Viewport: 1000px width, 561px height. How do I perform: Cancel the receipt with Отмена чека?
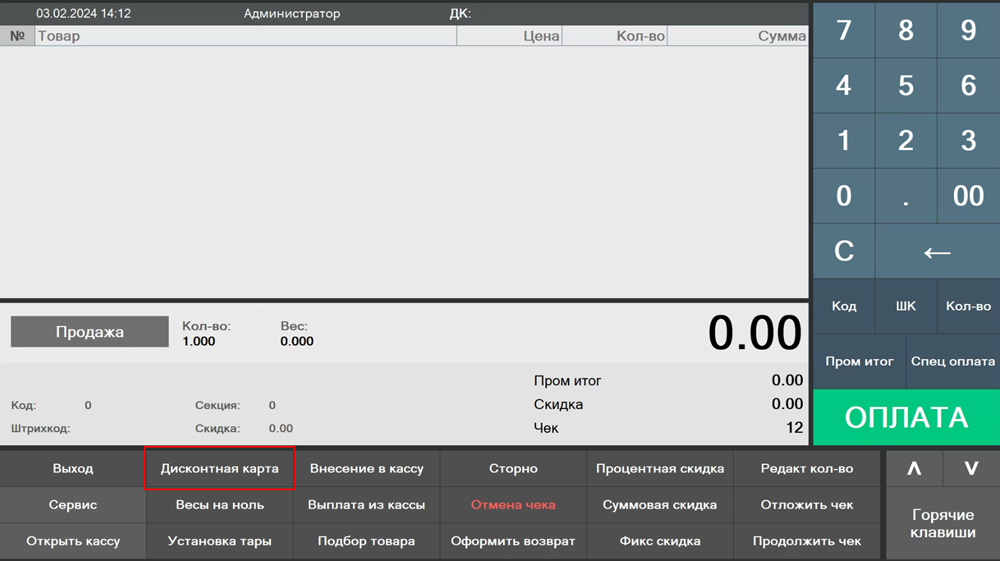tap(513, 505)
